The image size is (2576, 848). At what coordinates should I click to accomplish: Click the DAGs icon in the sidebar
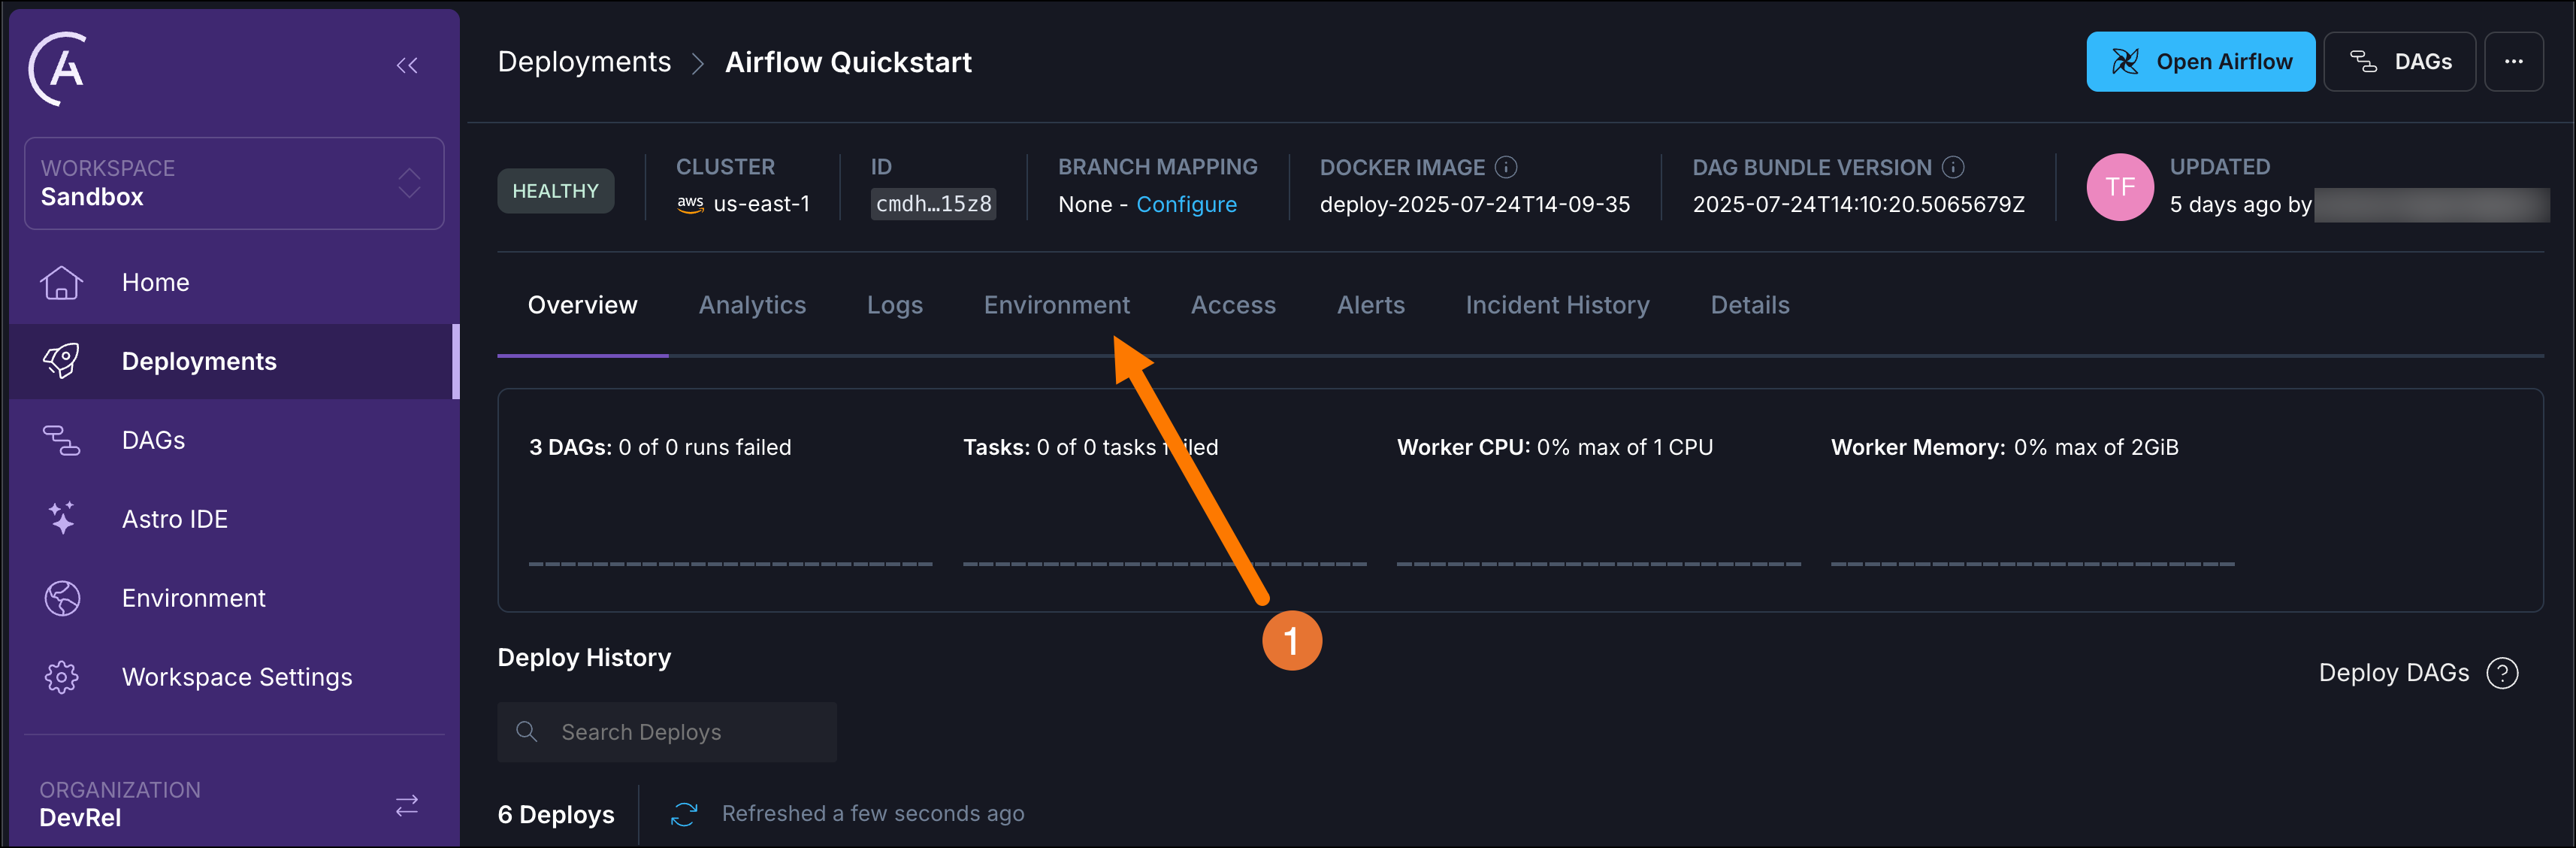click(61, 439)
